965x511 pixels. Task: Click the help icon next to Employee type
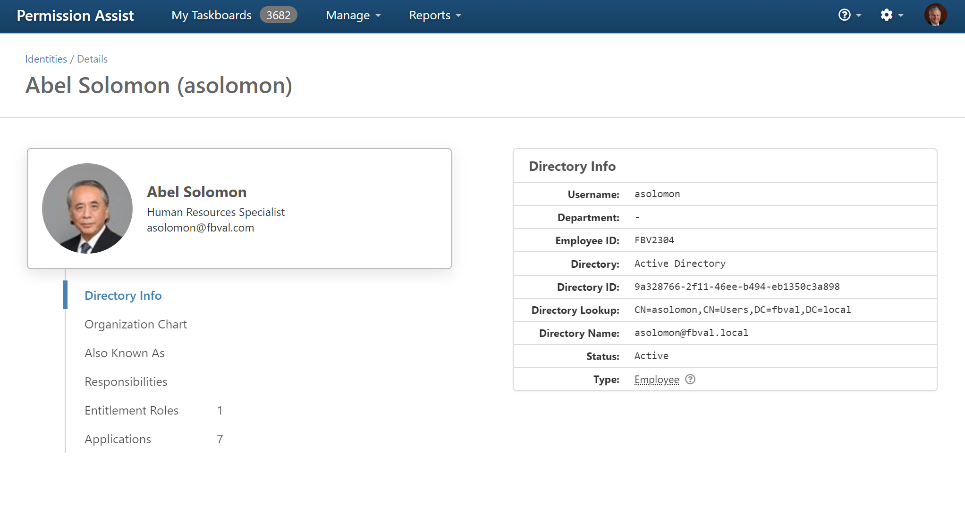click(x=690, y=380)
